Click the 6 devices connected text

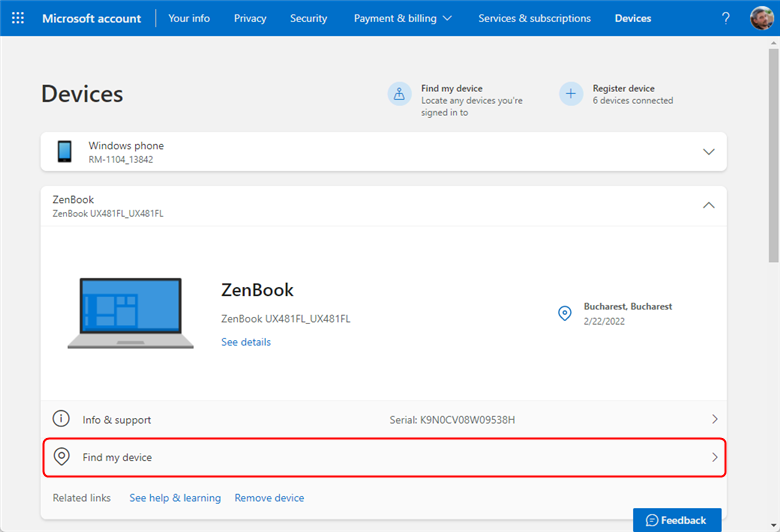point(633,101)
